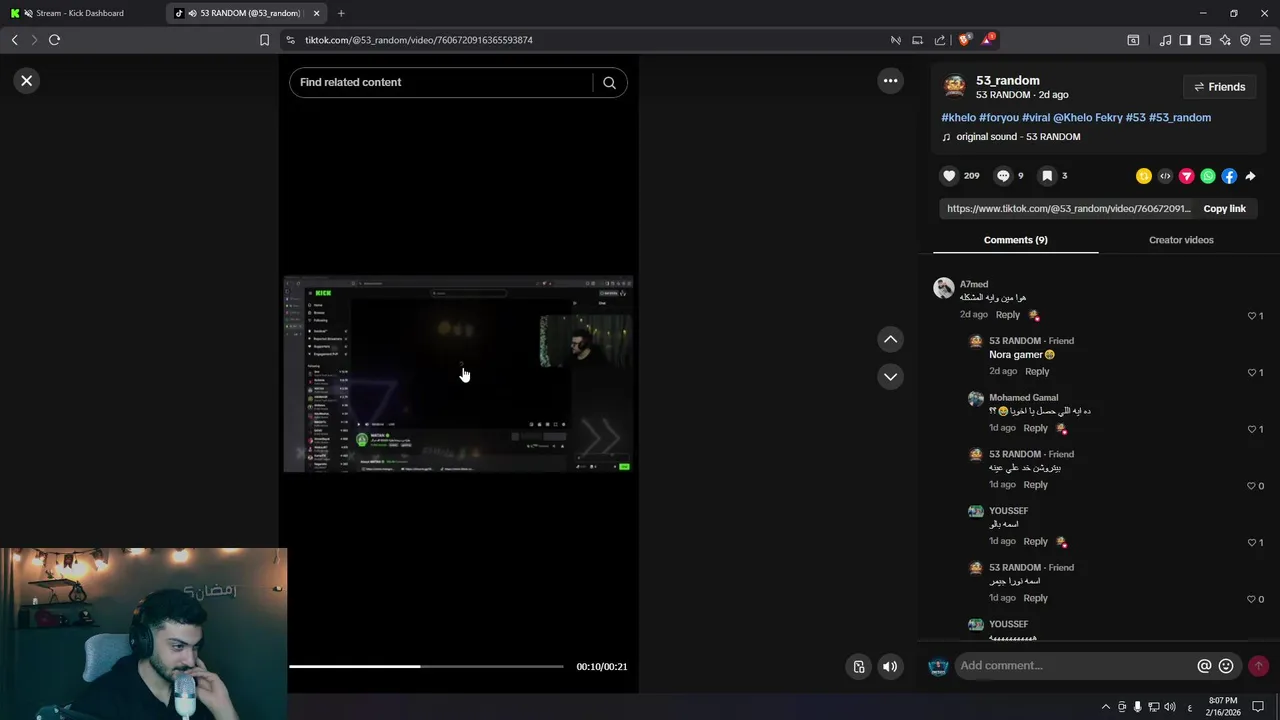Viewport: 1280px width, 720px height.
Task: Seek the video progress bar
Action: coord(426,666)
